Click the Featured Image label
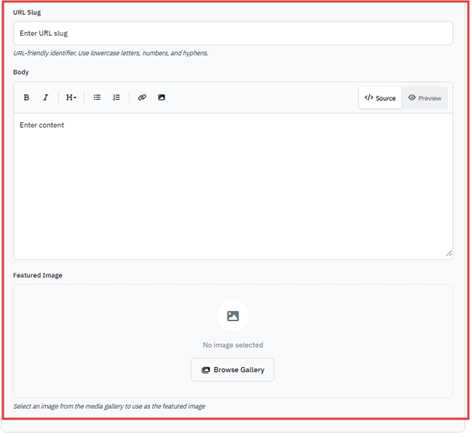 (x=38, y=275)
